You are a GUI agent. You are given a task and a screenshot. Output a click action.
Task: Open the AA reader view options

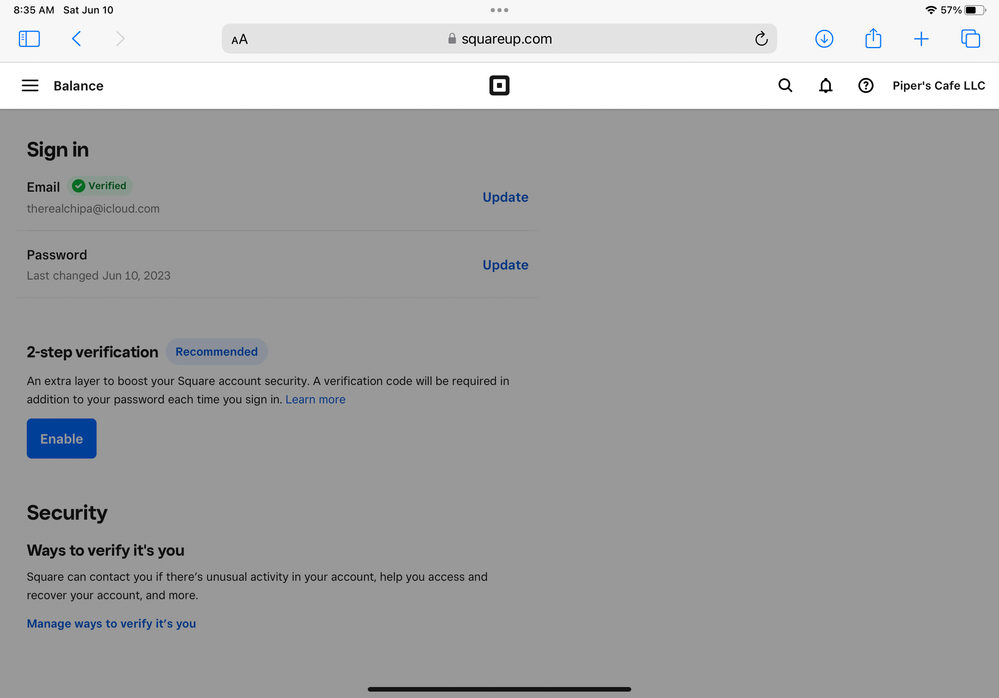coord(240,40)
